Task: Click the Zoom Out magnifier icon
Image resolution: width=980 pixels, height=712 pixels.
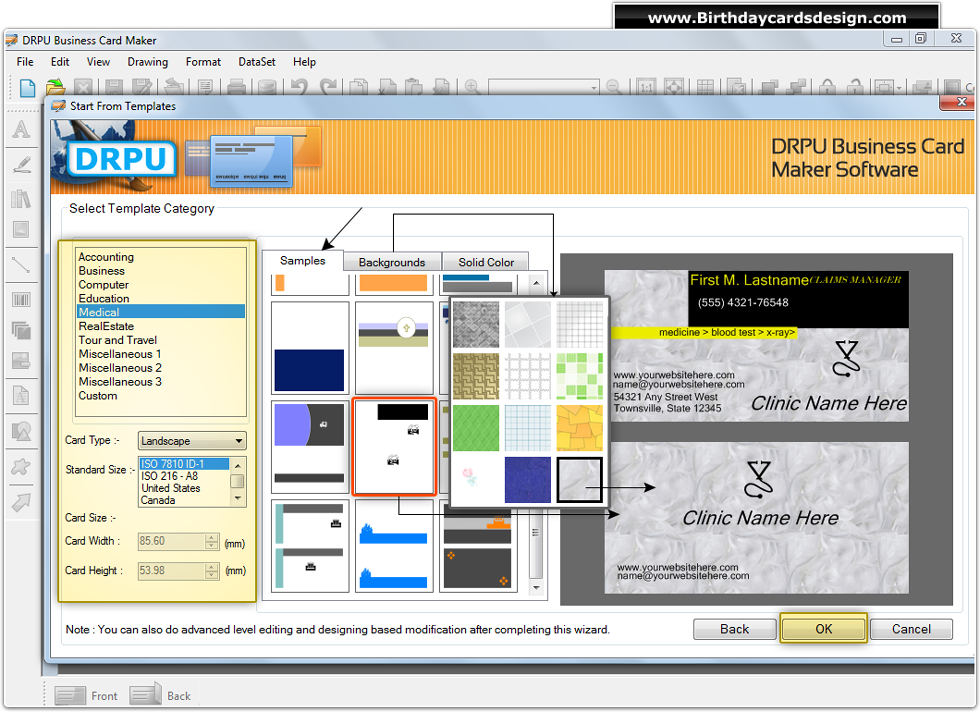Action: [614, 87]
